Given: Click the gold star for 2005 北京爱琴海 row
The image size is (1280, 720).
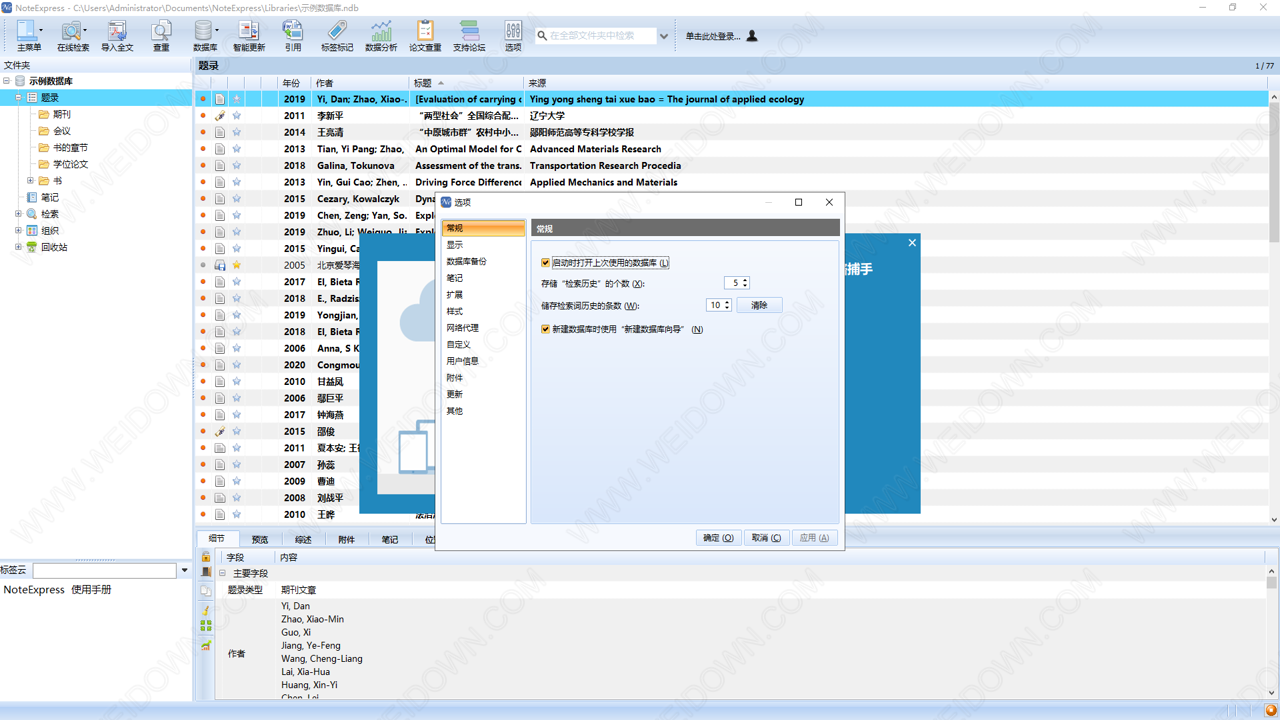Looking at the screenshot, I should [237, 265].
